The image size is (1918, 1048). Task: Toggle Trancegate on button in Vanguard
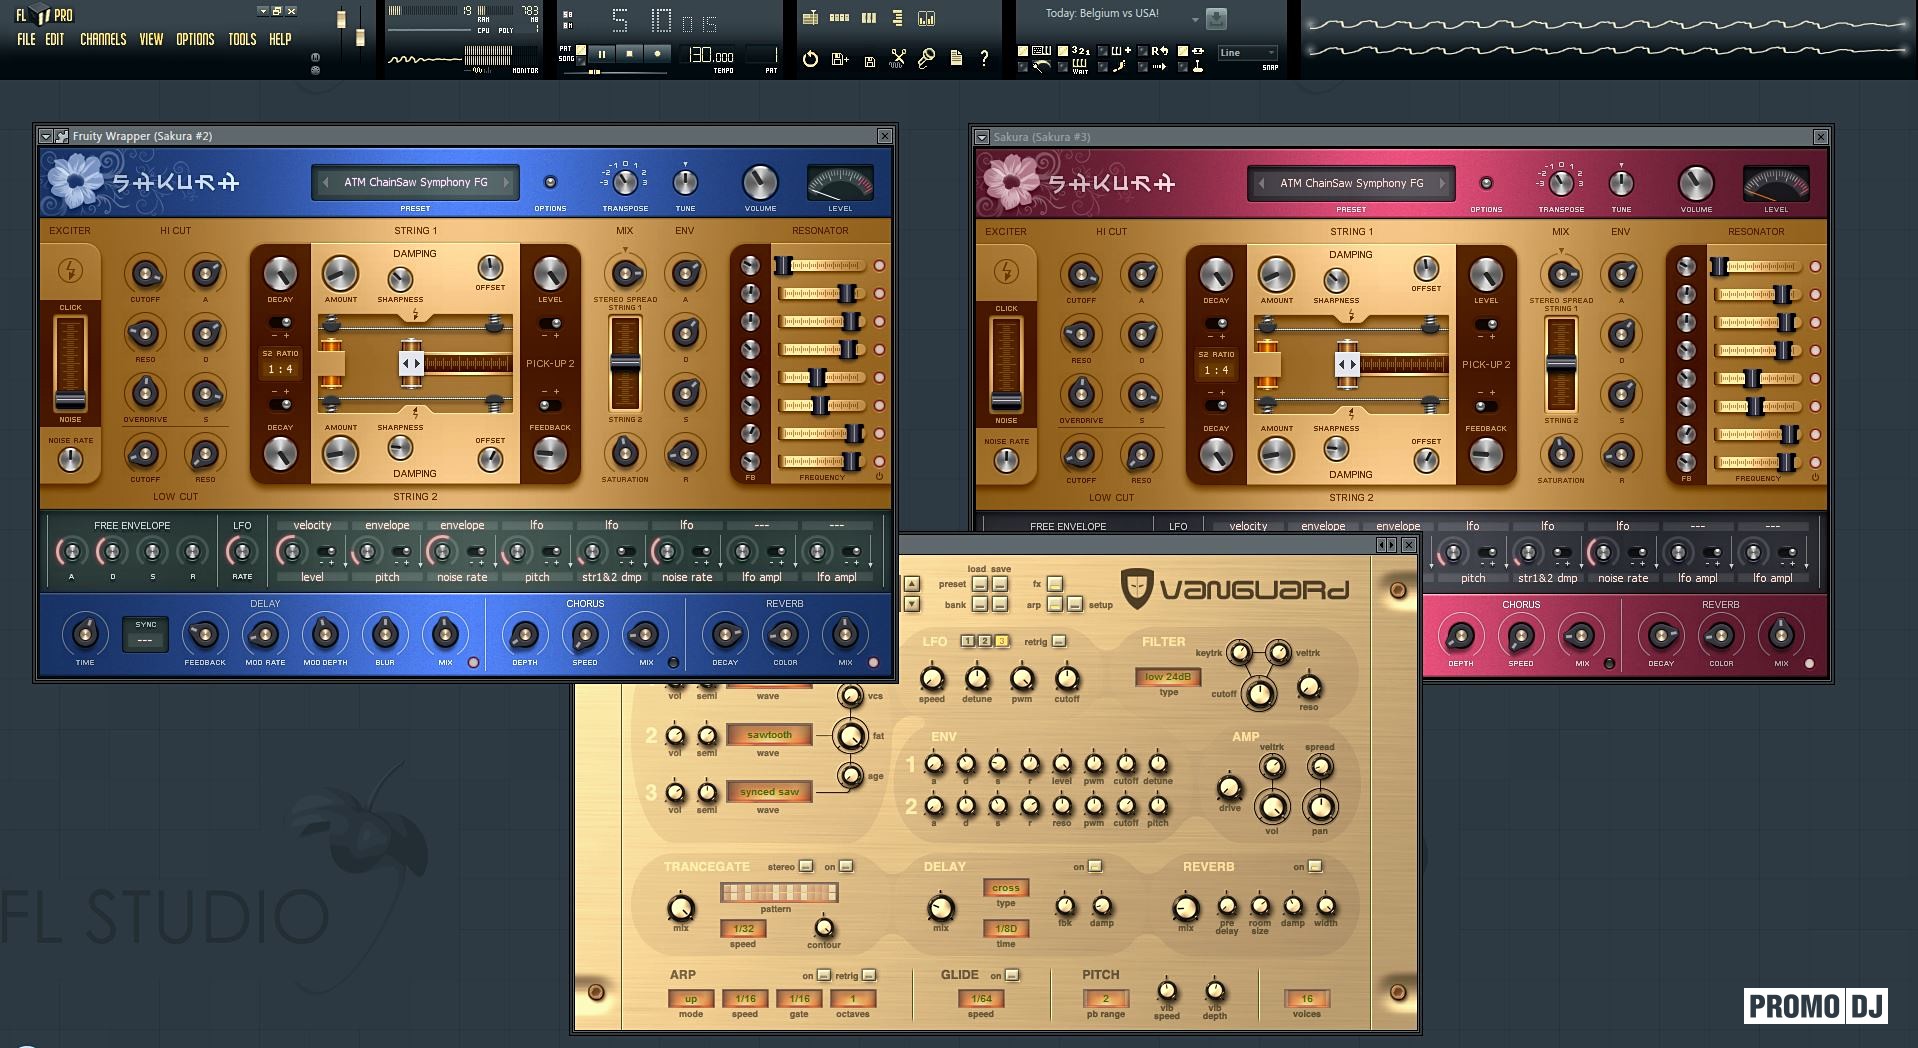pyautogui.click(x=846, y=866)
